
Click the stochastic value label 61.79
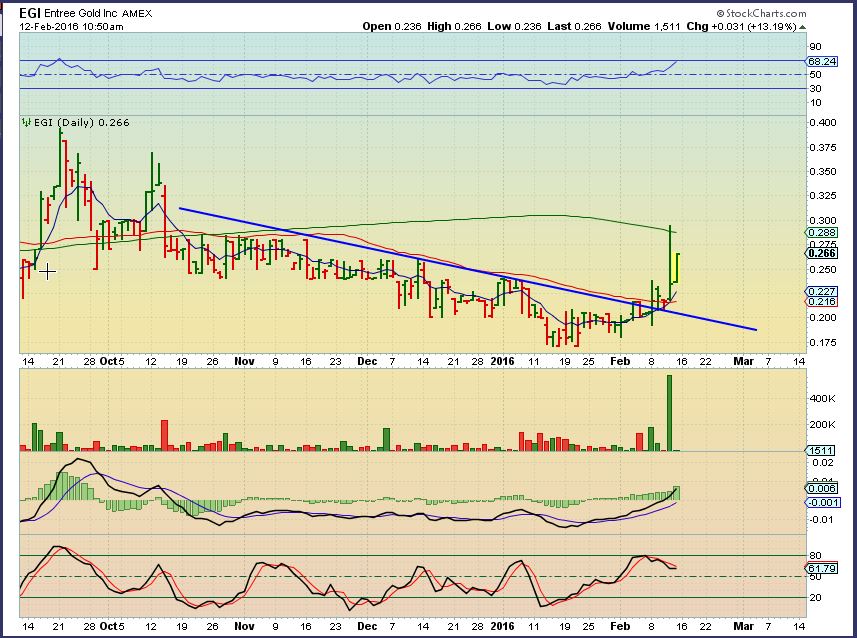pyautogui.click(x=822, y=568)
